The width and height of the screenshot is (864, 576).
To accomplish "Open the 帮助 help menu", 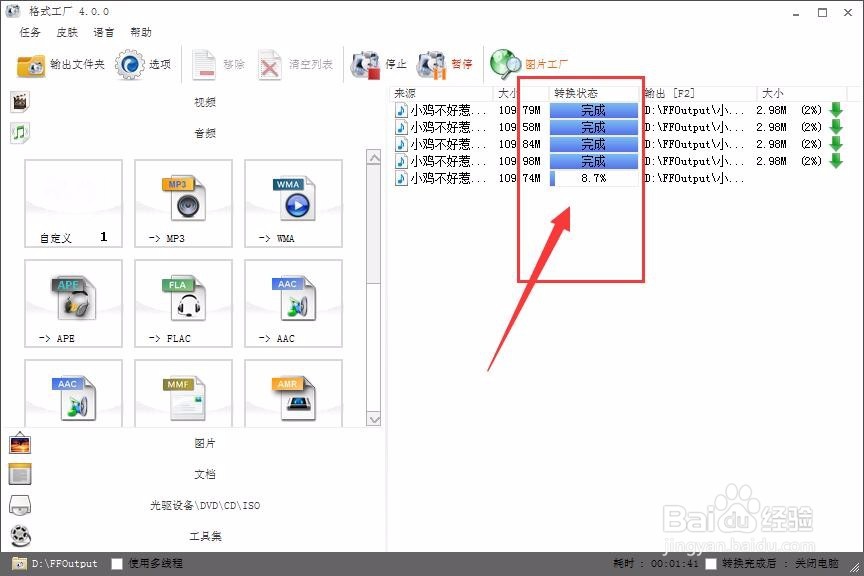I will 141,31.
